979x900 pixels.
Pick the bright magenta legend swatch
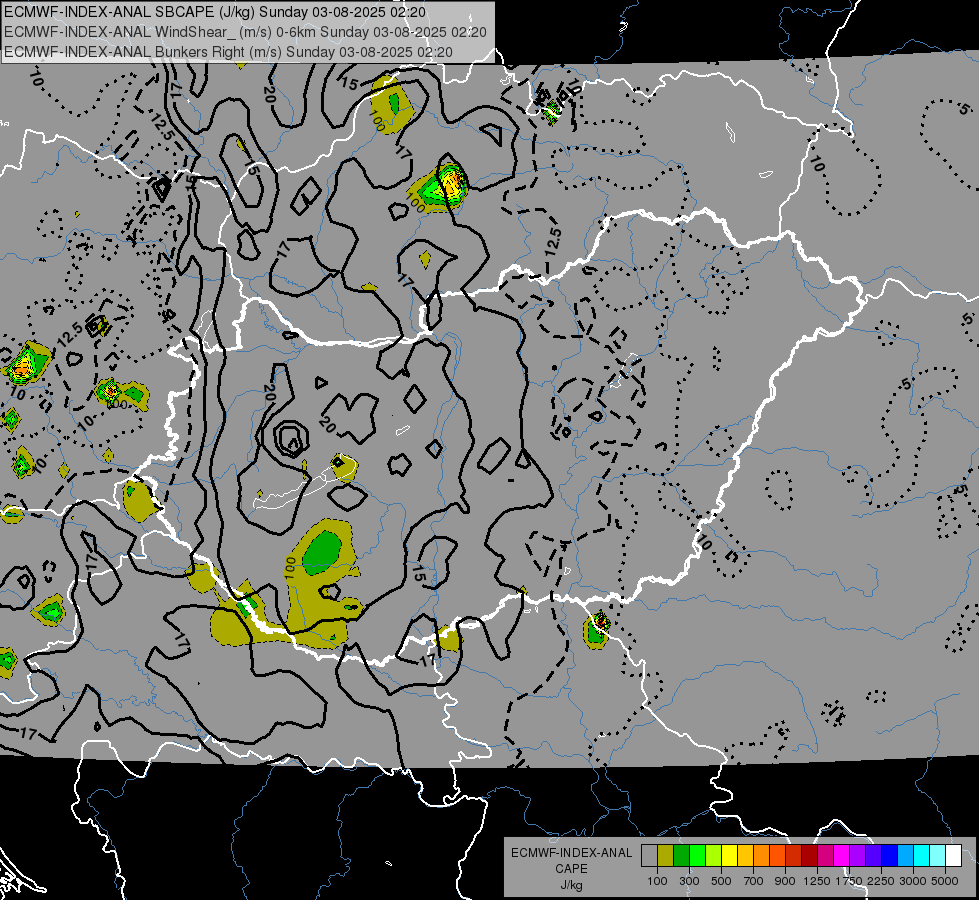click(x=842, y=856)
